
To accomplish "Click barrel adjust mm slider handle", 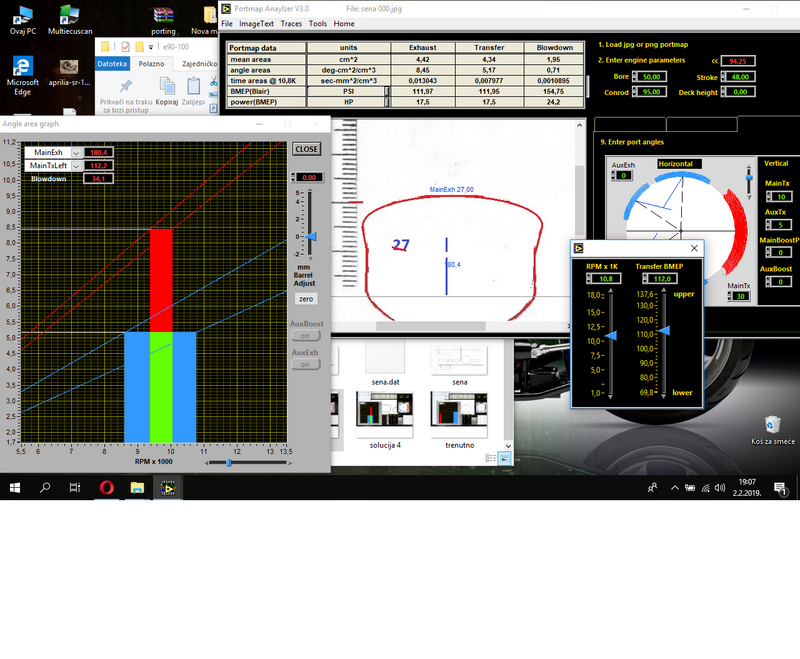I will pos(311,237).
